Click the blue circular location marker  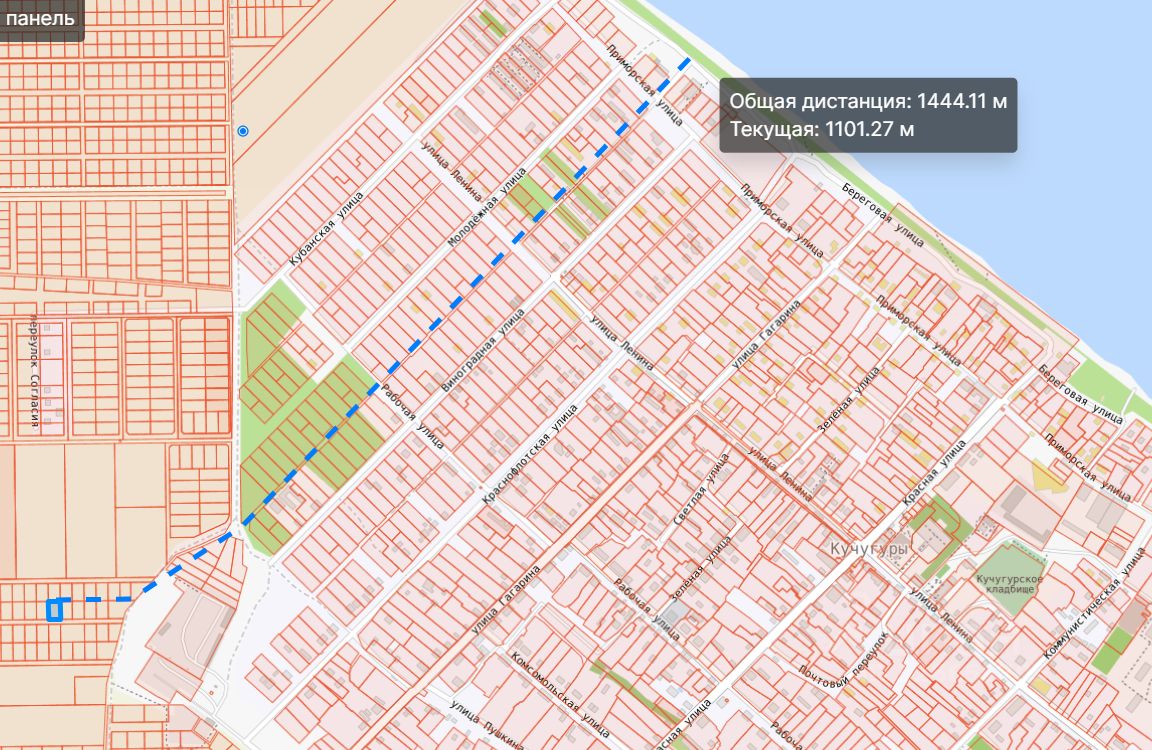[x=242, y=131]
